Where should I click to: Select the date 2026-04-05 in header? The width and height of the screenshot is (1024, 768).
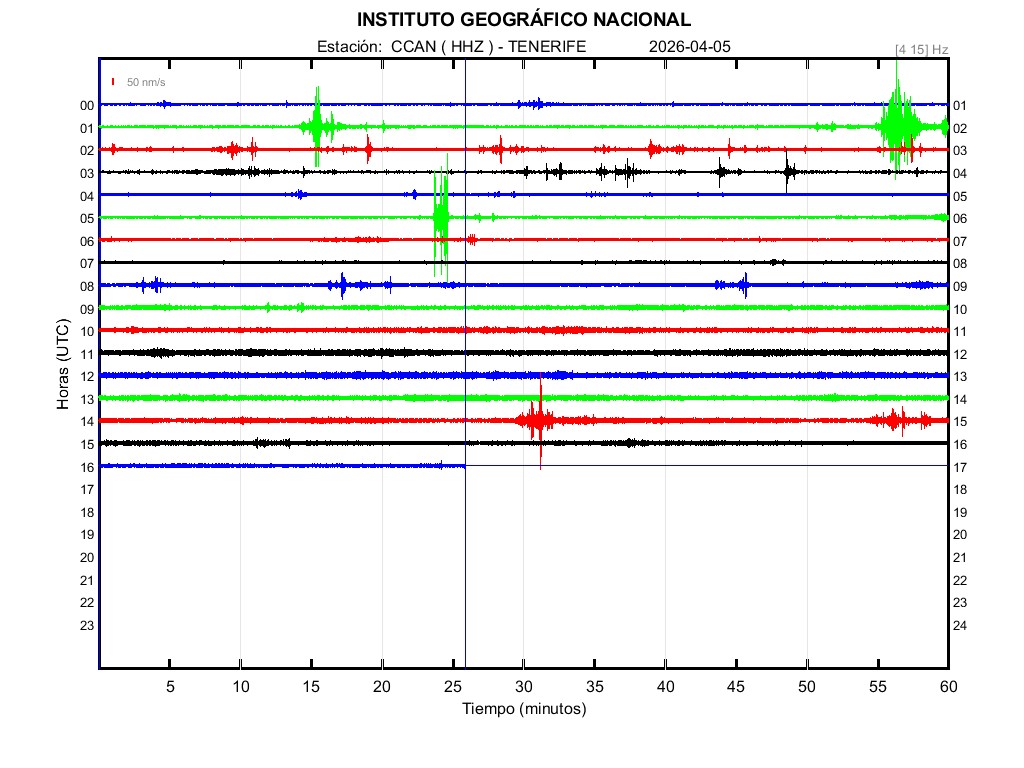[690, 47]
